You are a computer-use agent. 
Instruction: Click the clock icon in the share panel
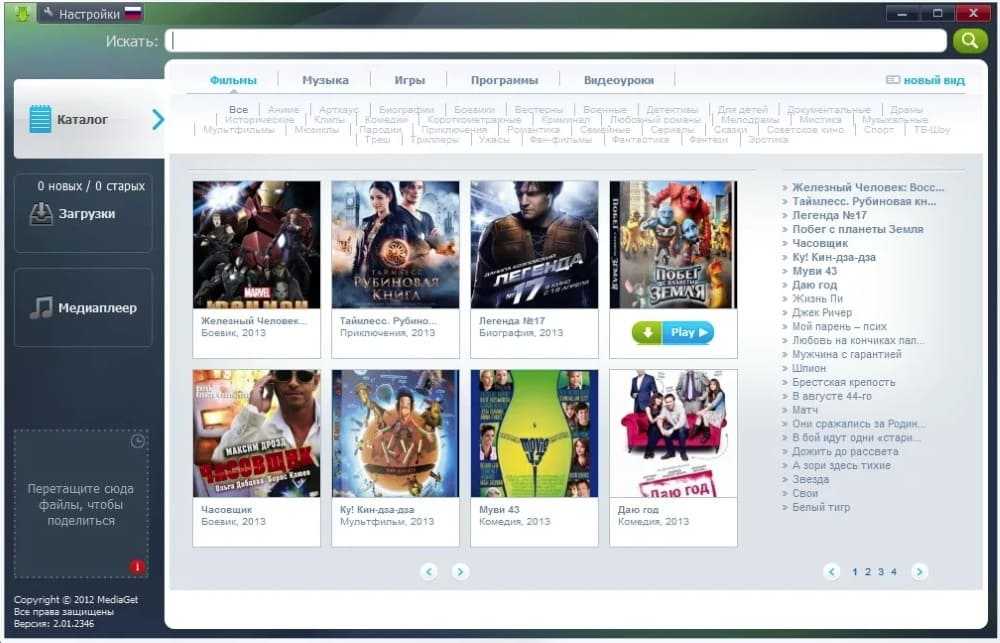pyautogui.click(x=138, y=441)
